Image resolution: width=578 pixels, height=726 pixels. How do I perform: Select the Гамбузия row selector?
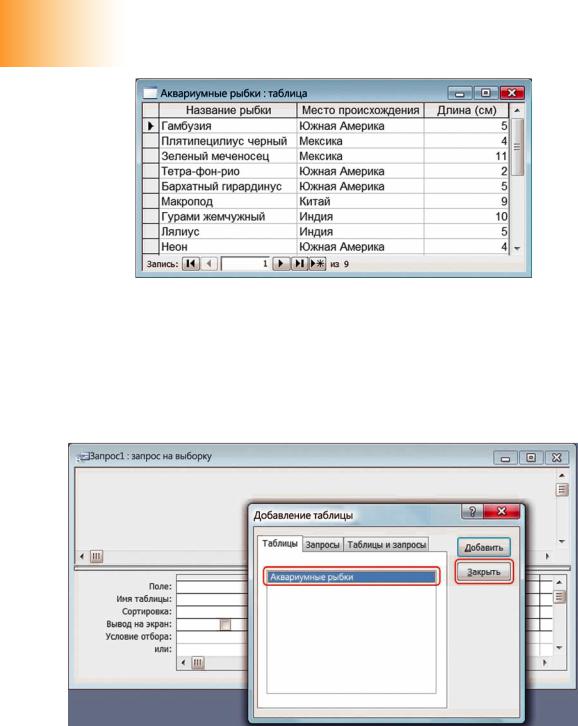[151, 126]
